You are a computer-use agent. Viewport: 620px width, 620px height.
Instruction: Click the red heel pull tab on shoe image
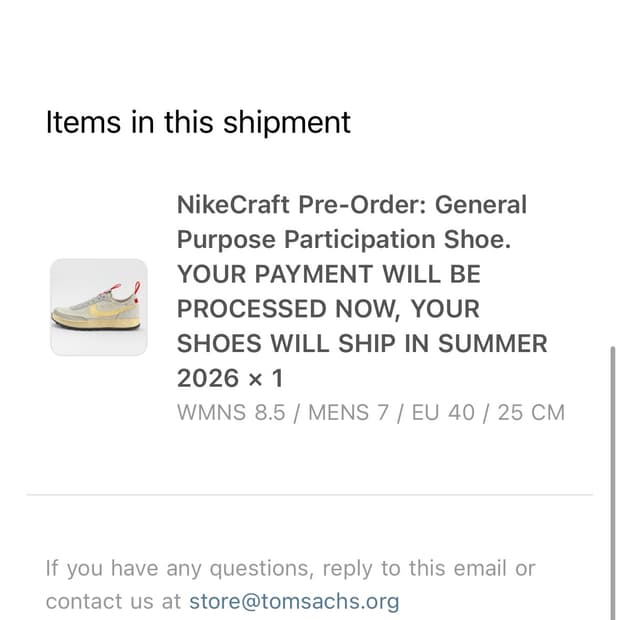pos(137,293)
